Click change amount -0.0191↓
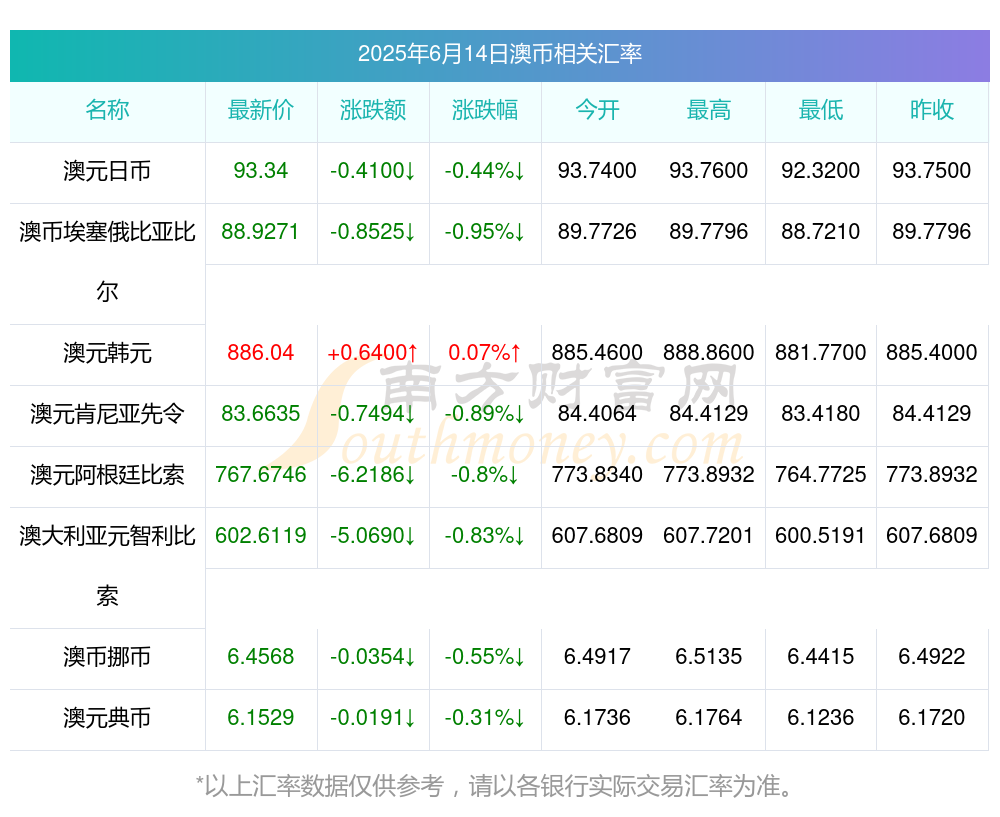 tap(373, 718)
